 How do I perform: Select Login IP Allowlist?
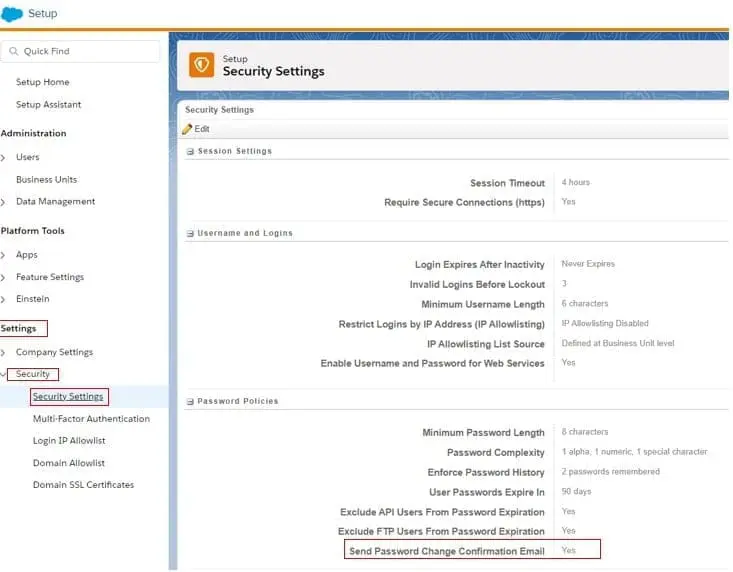pyautogui.click(x=69, y=441)
